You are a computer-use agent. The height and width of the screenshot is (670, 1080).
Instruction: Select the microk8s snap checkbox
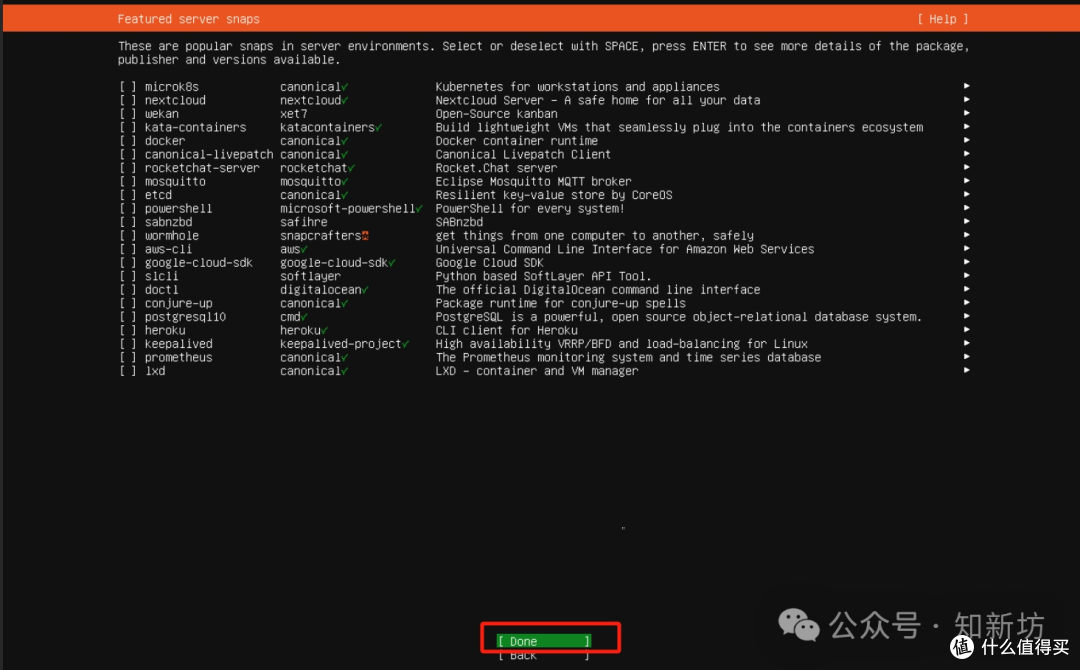(x=127, y=86)
